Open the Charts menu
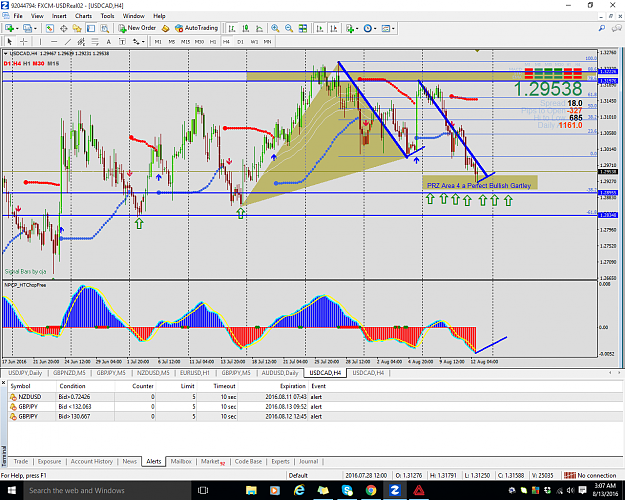Viewport: 625px width, 500px height. point(83,16)
